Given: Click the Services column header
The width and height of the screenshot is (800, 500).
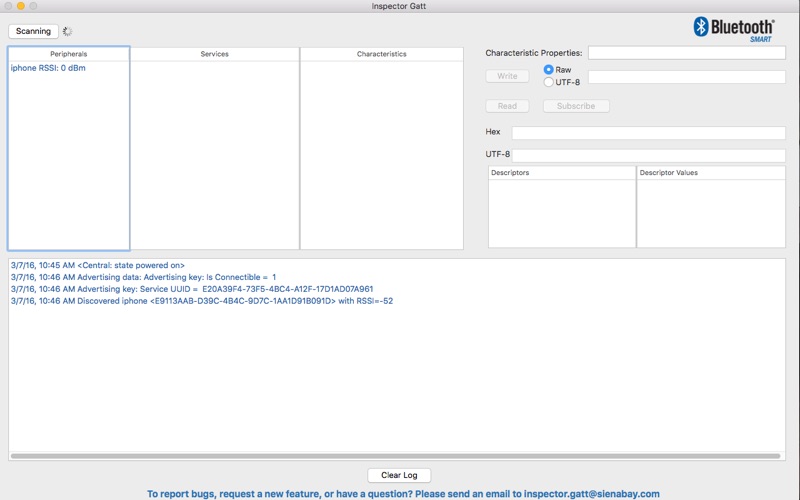Looking at the screenshot, I should coord(214,54).
